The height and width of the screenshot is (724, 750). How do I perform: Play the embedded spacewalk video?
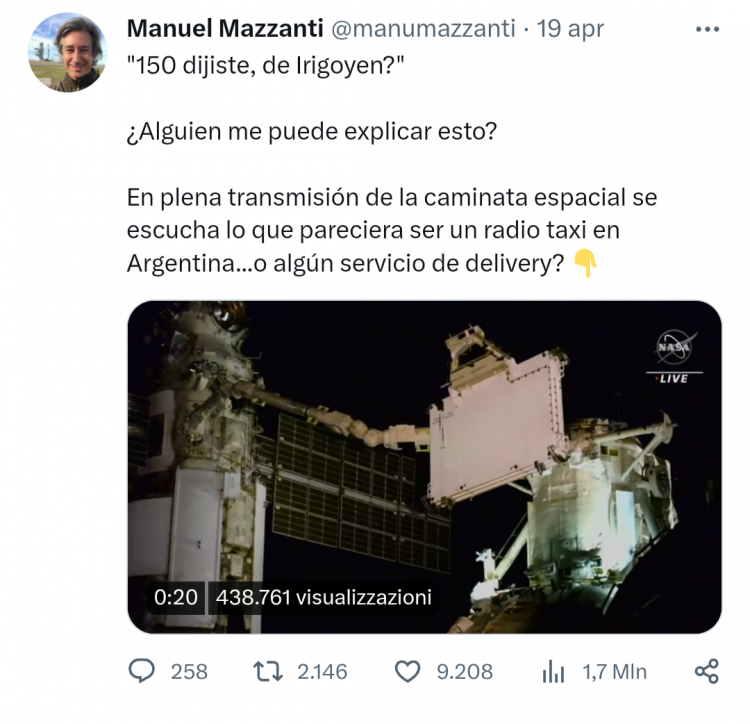[424, 467]
